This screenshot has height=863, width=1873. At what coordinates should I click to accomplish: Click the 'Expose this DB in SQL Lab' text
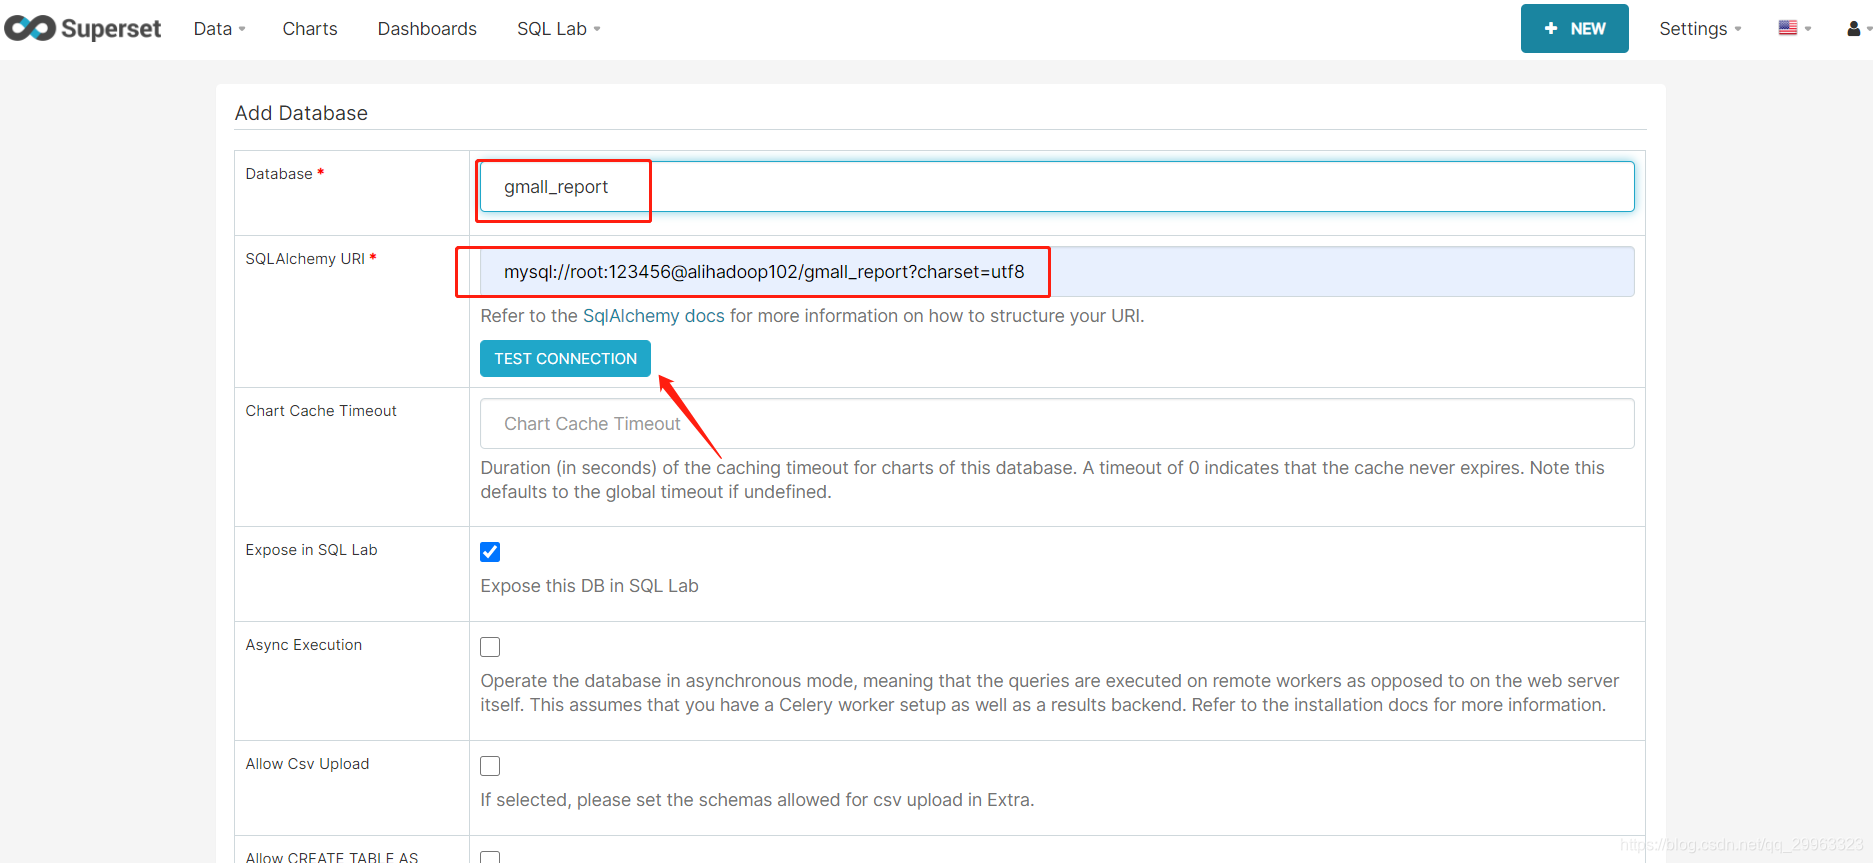click(589, 586)
